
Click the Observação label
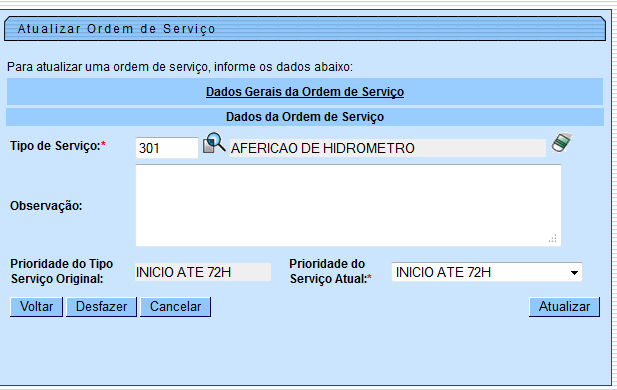(x=46, y=206)
